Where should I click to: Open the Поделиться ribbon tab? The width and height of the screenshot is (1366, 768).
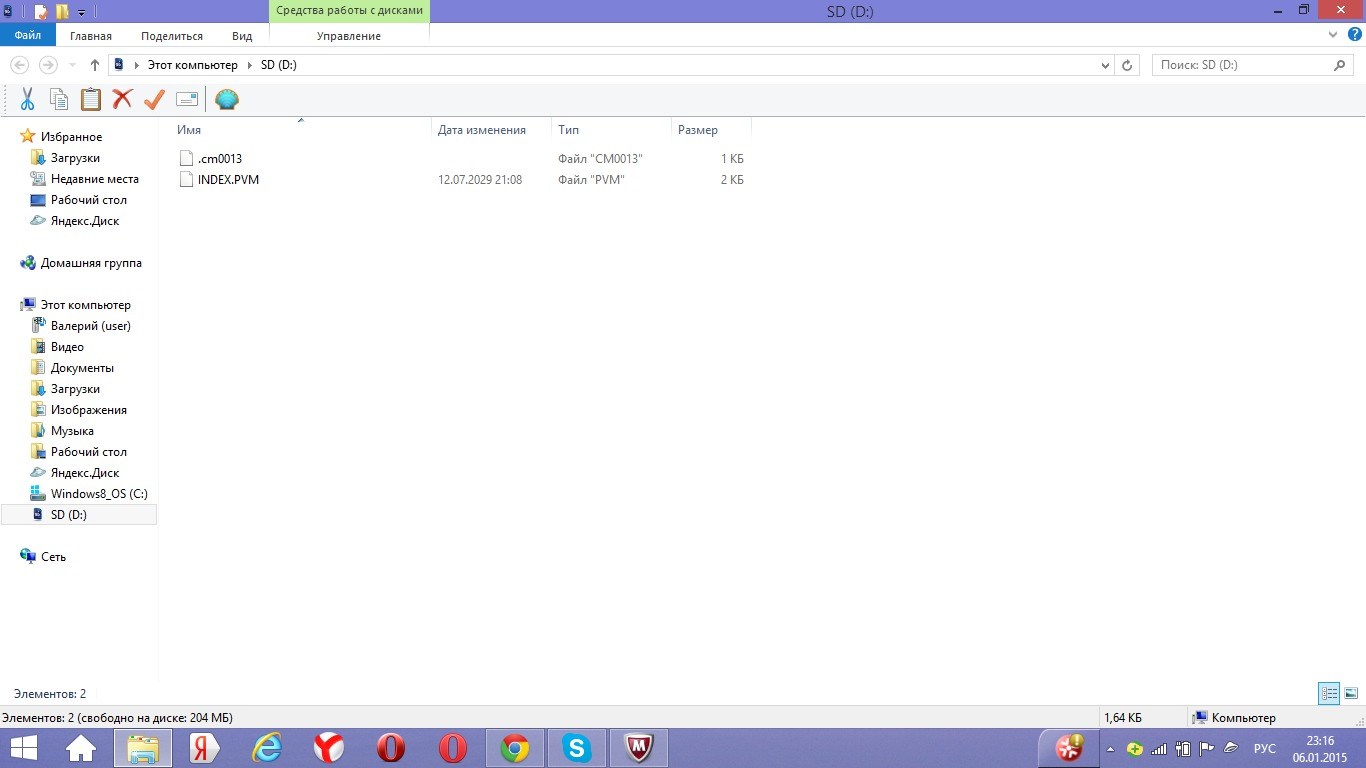[172, 36]
